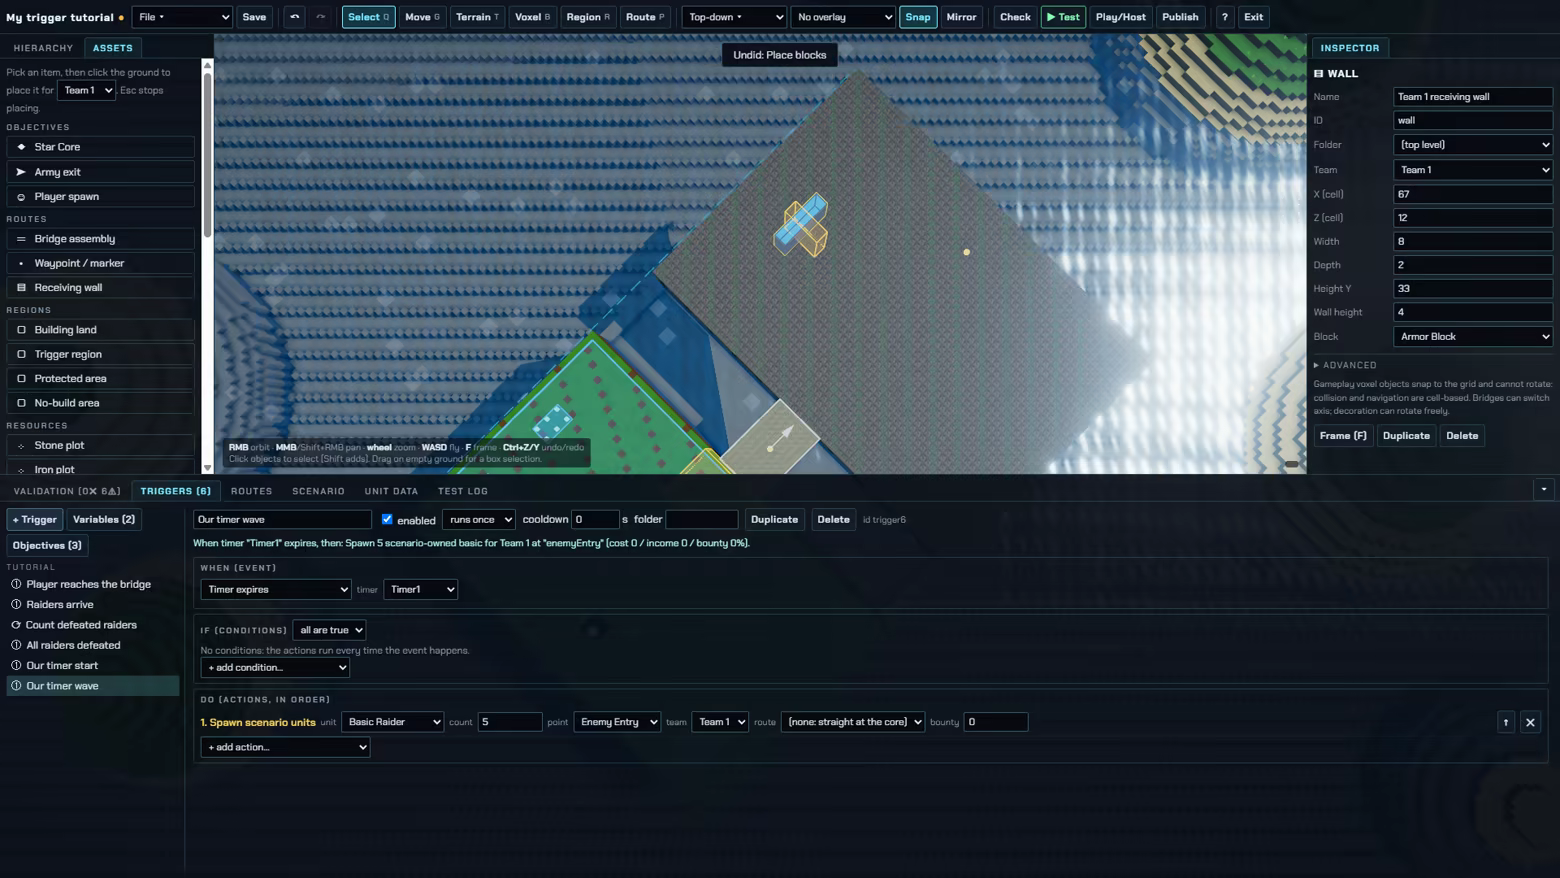
Task: Click the redo arrow icon
Action: (x=320, y=17)
